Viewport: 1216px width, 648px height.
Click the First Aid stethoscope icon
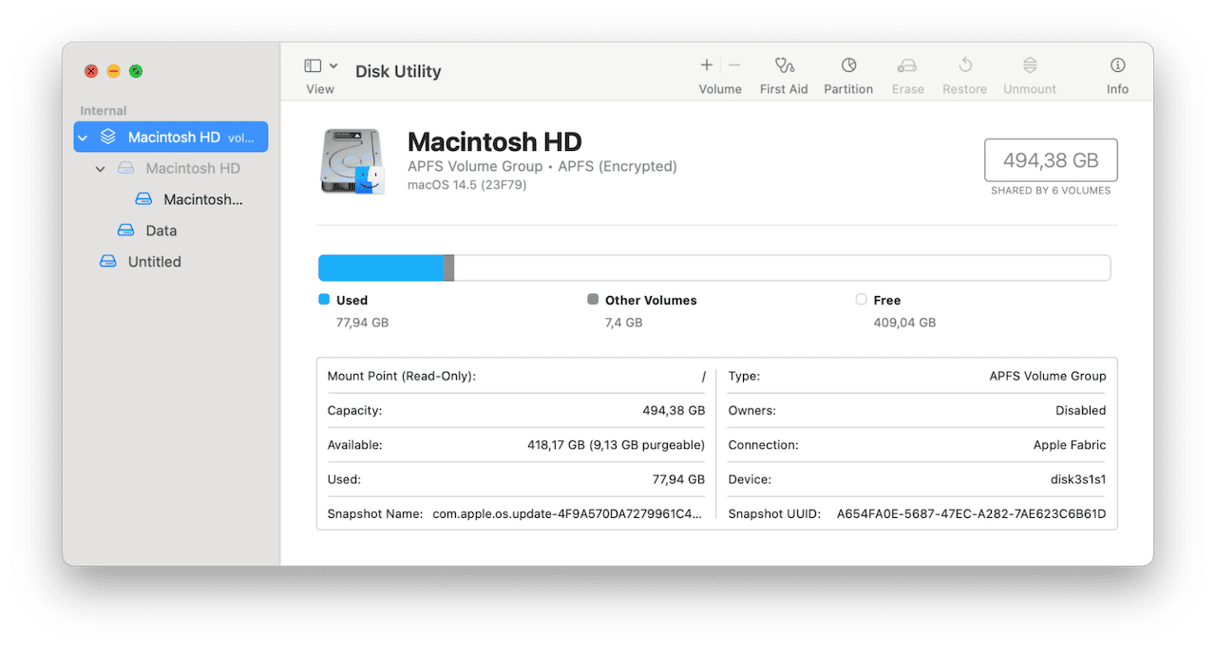pyautogui.click(x=784, y=66)
